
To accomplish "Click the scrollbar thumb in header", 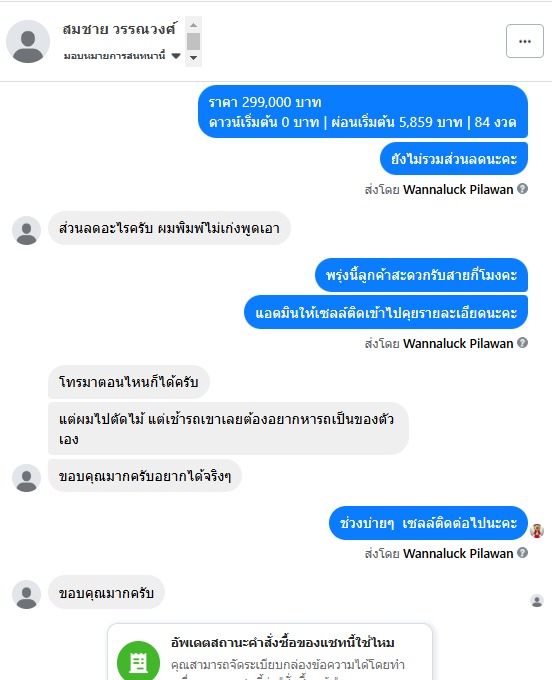I will pyautogui.click(x=193, y=42).
